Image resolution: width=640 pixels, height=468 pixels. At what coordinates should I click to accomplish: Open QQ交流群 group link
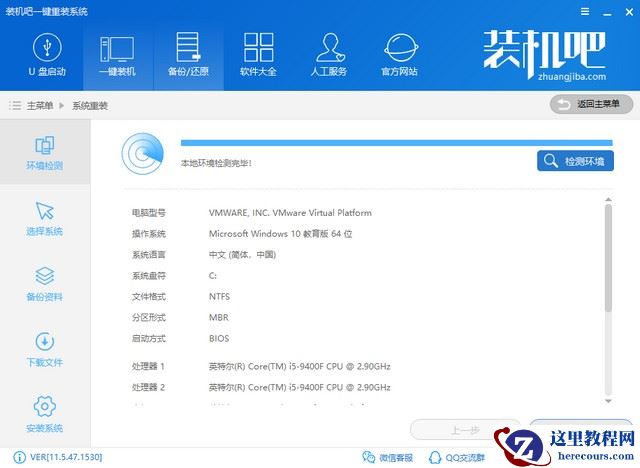[x=457, y=457]
